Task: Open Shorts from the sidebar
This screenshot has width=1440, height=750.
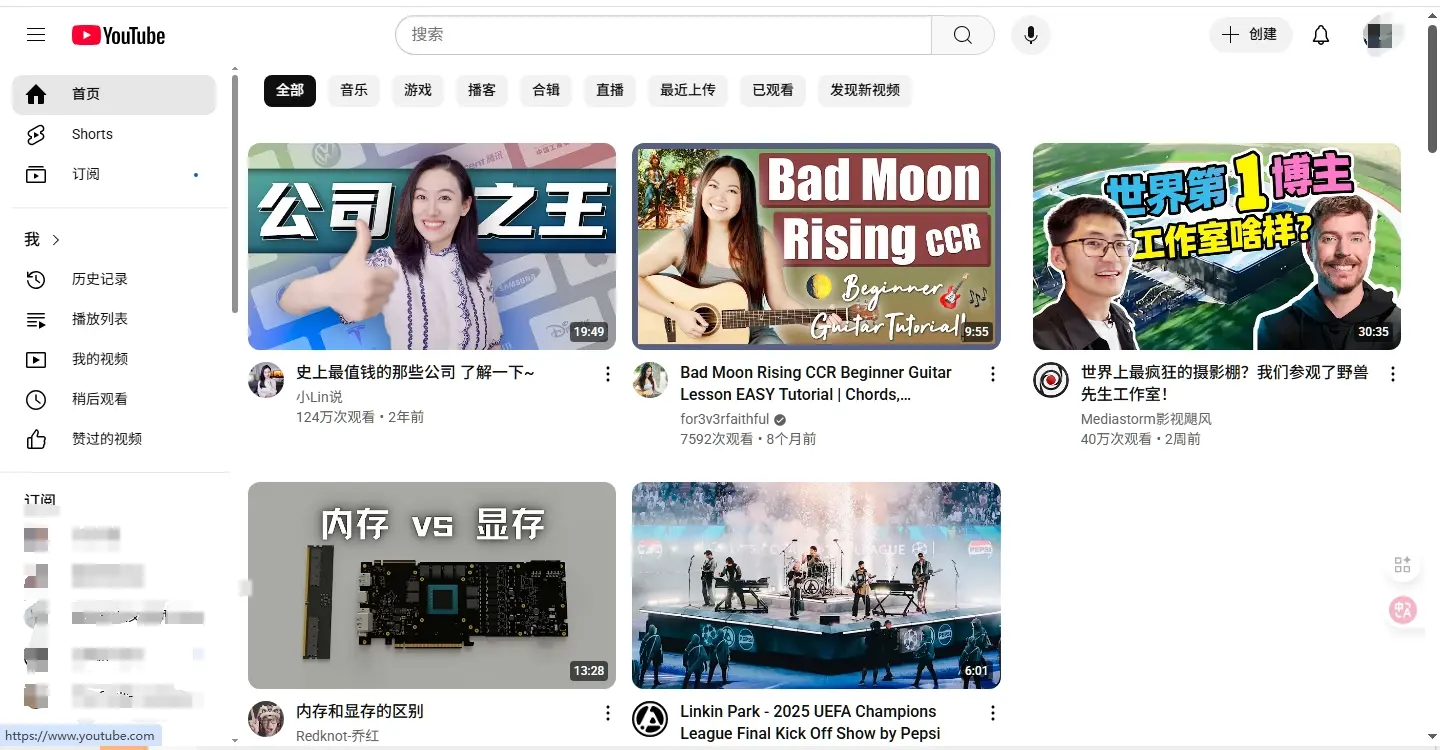Action: point(114,134)
